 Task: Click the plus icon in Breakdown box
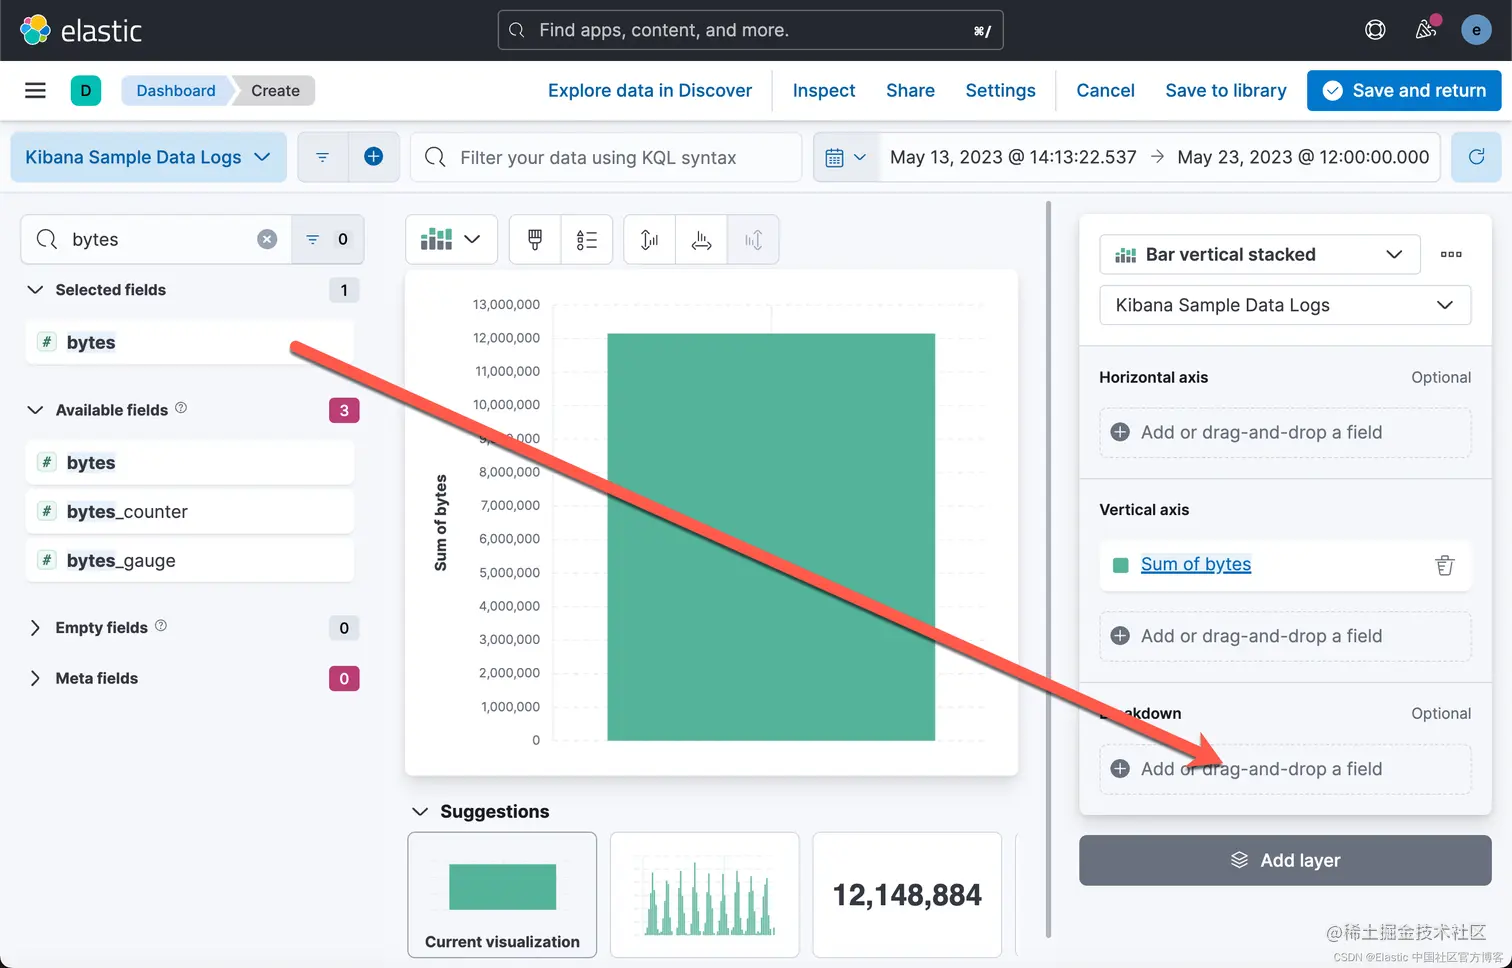pyautogui.click(x=1120, y=769)
